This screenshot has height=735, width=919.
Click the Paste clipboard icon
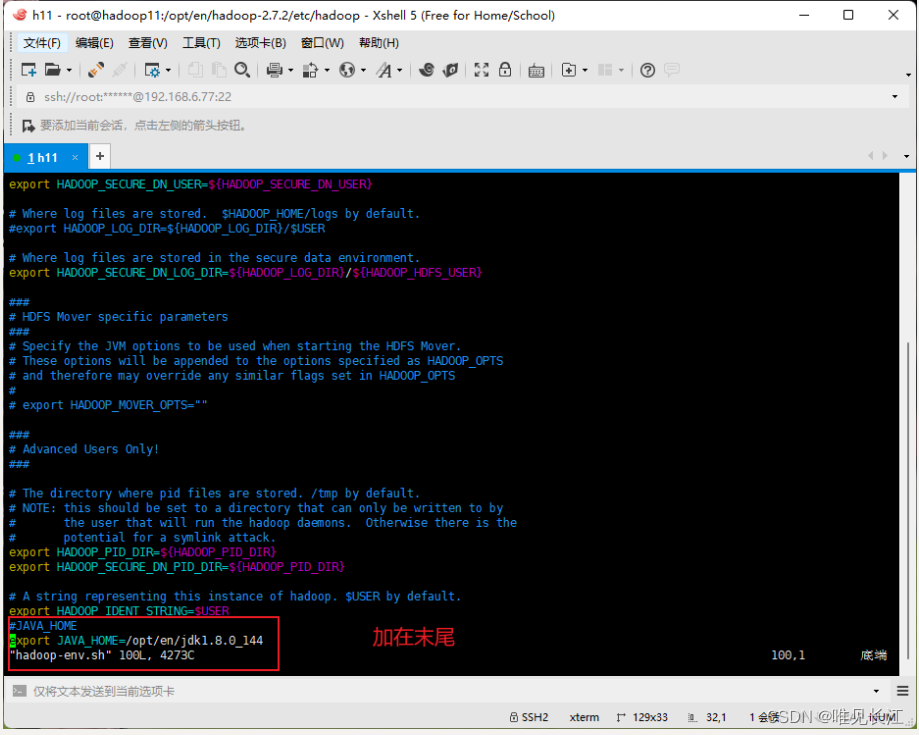click(219, 70)
